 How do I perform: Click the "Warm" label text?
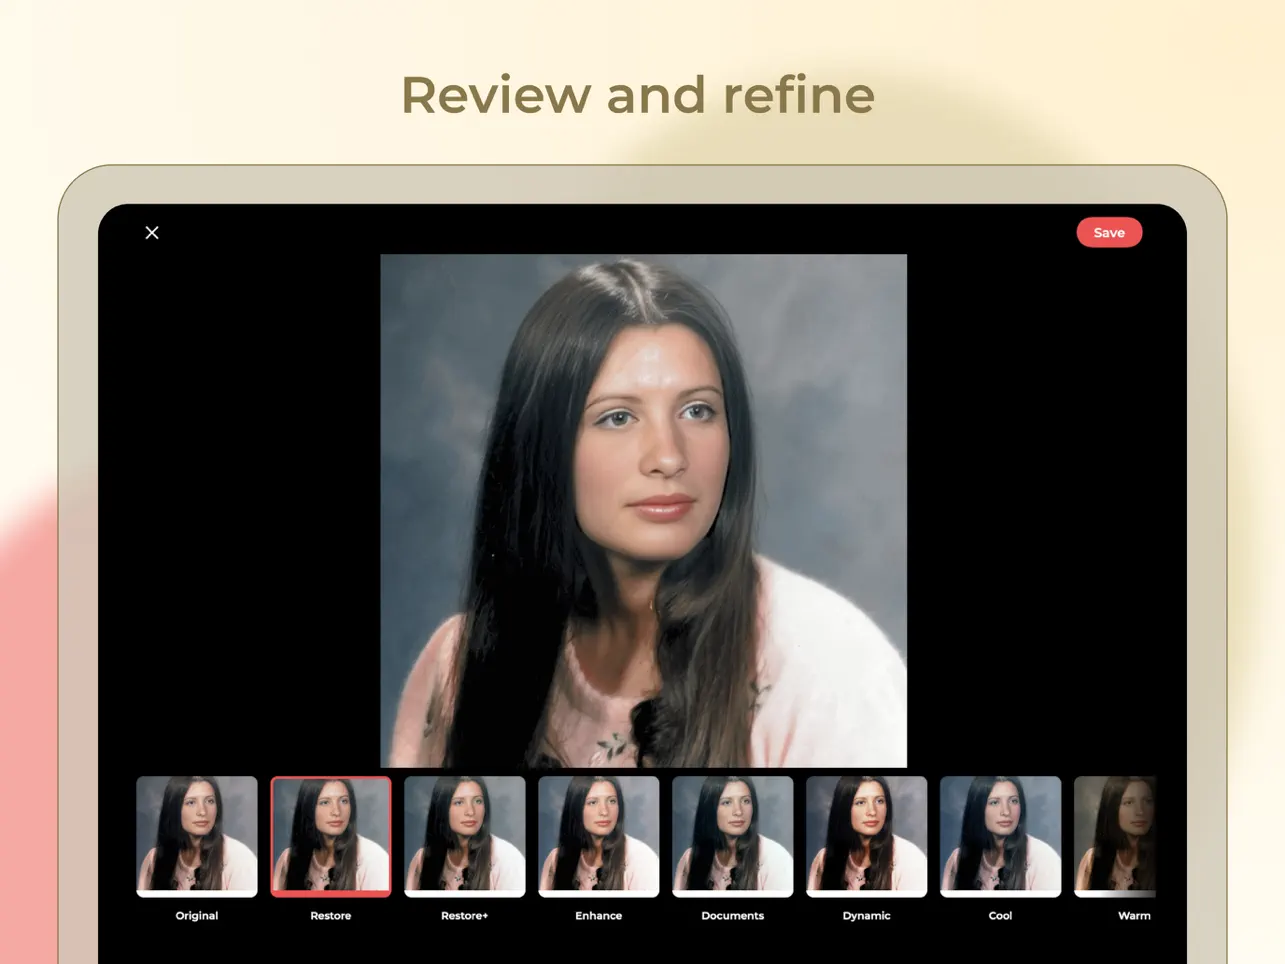click(x=1134, y=916)
